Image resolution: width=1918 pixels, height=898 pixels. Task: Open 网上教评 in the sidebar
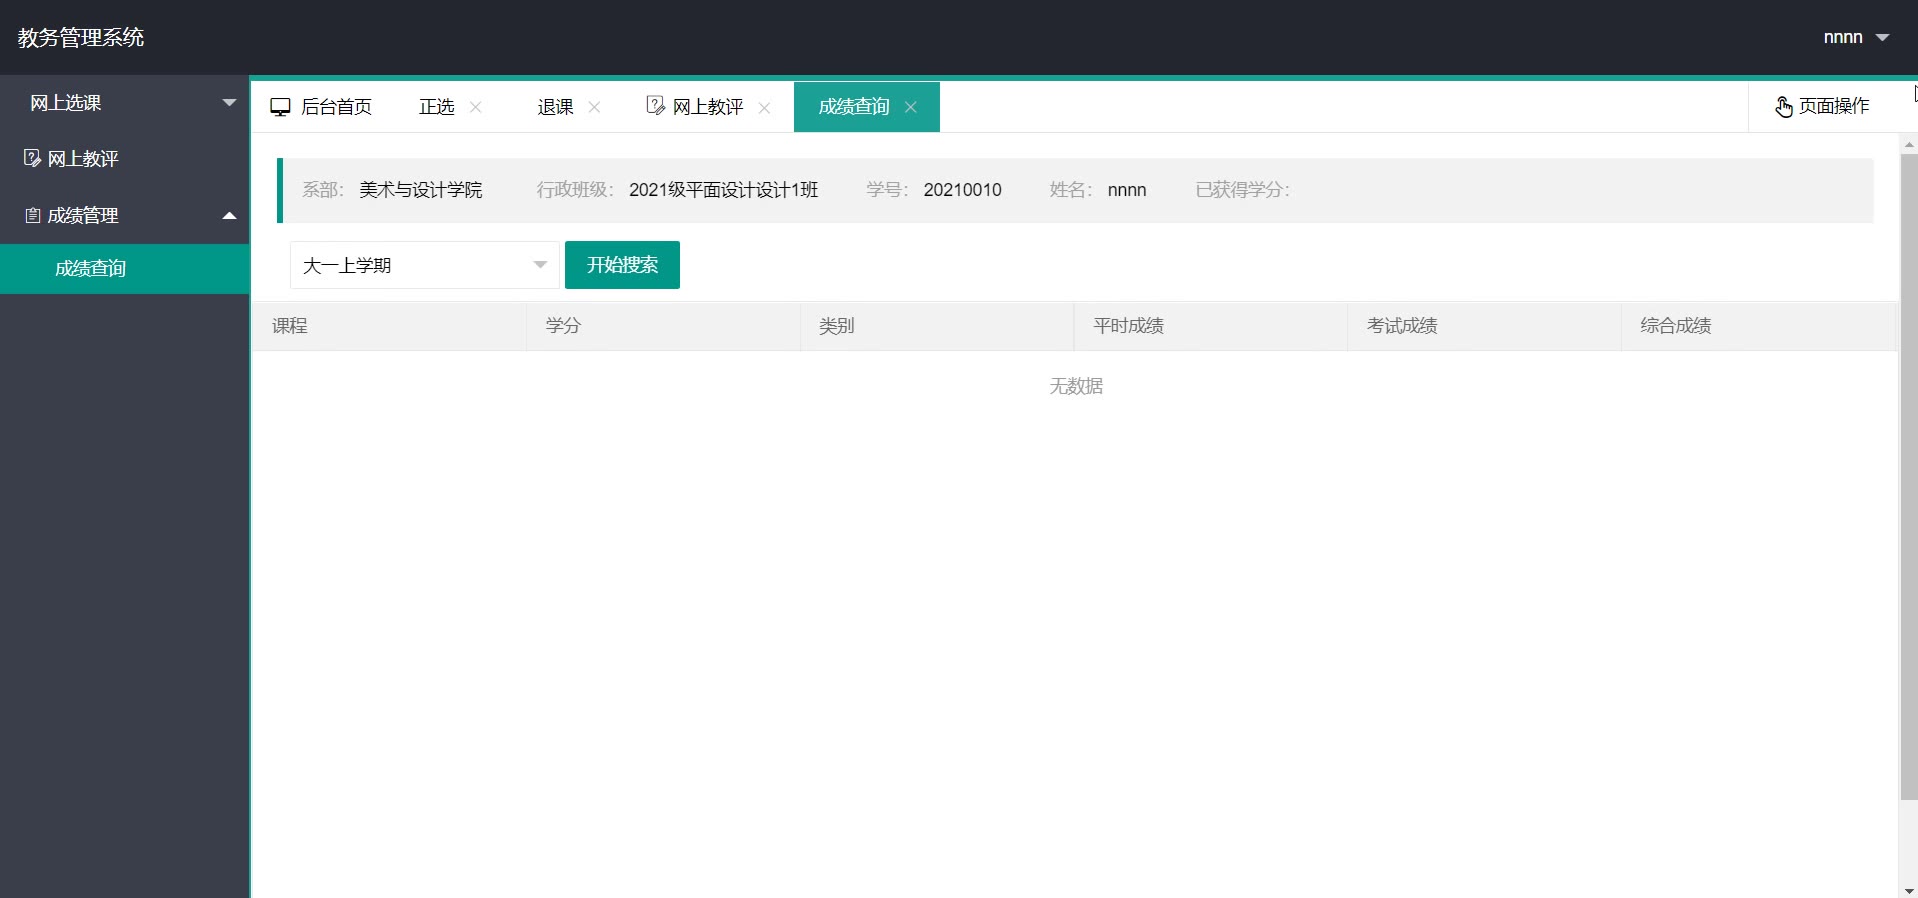(124, 158)
